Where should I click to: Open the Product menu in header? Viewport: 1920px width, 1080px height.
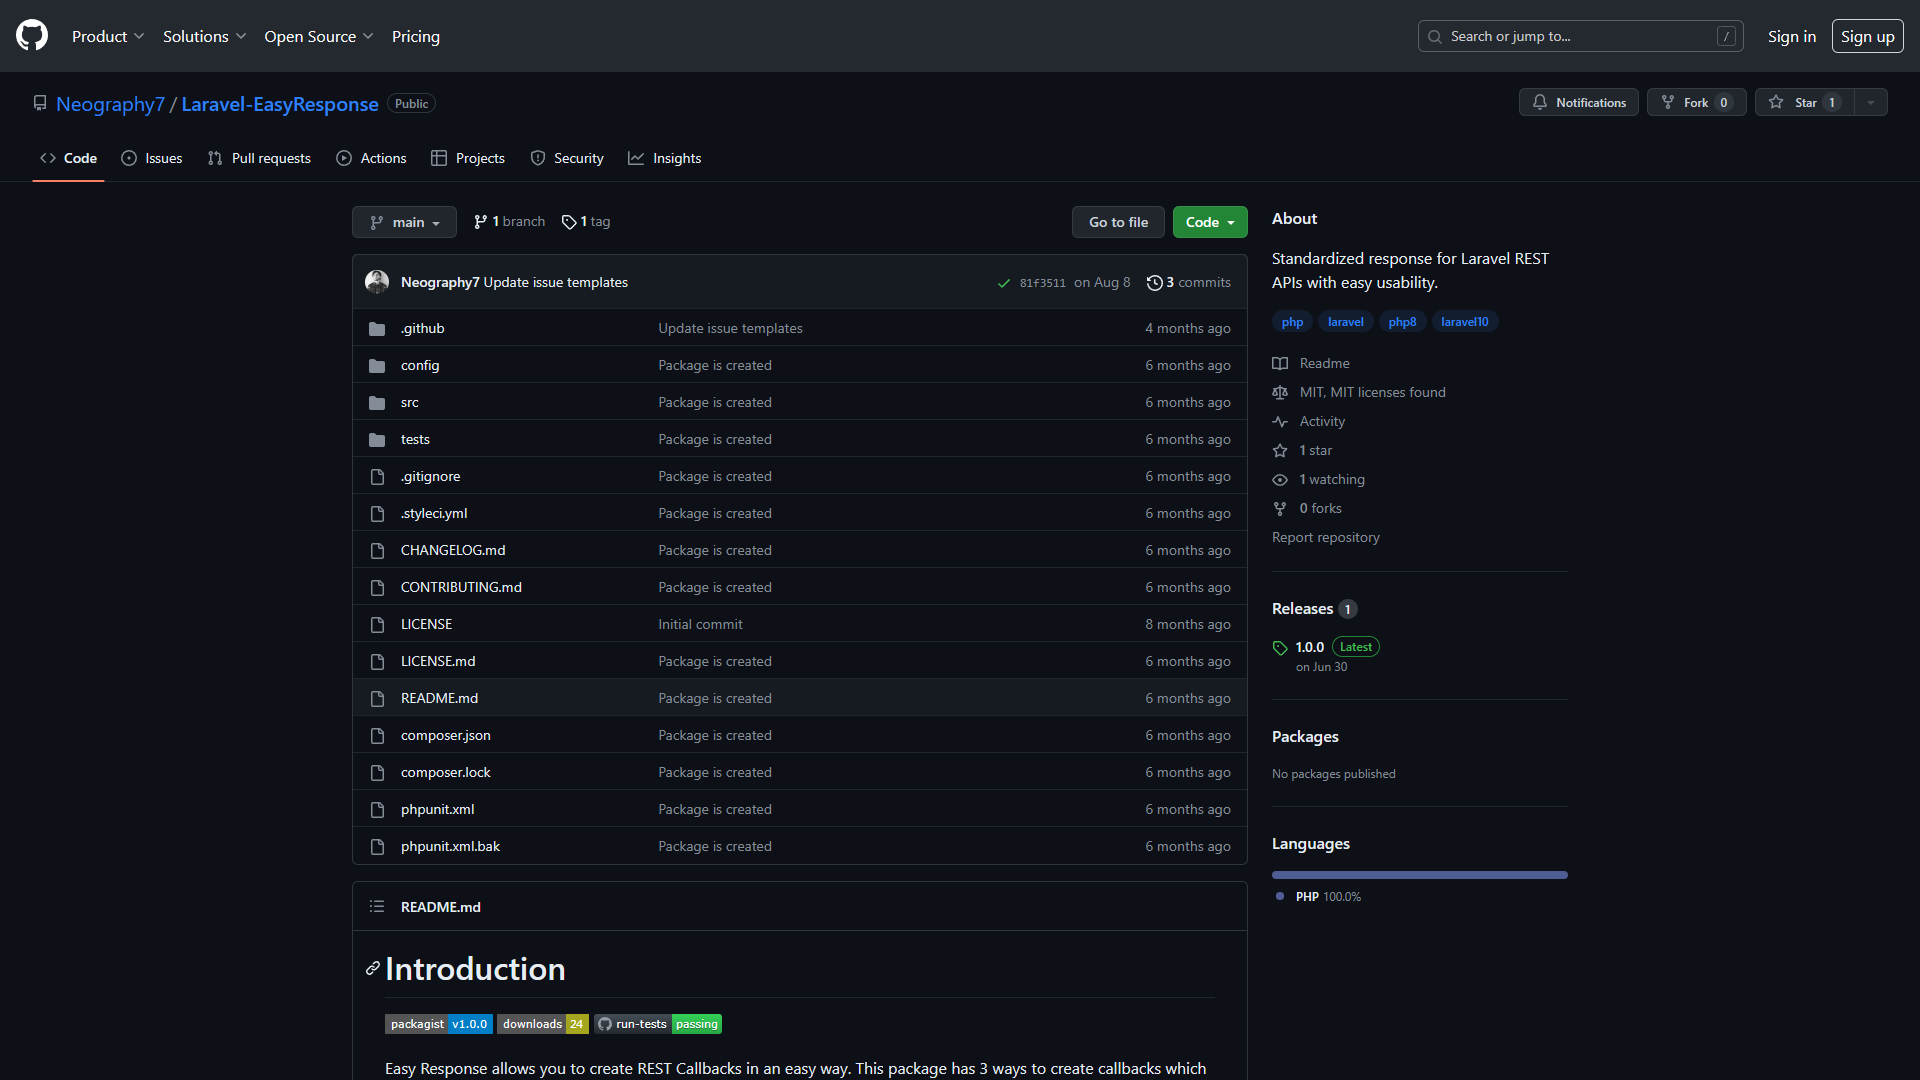(x=108, y=36)
